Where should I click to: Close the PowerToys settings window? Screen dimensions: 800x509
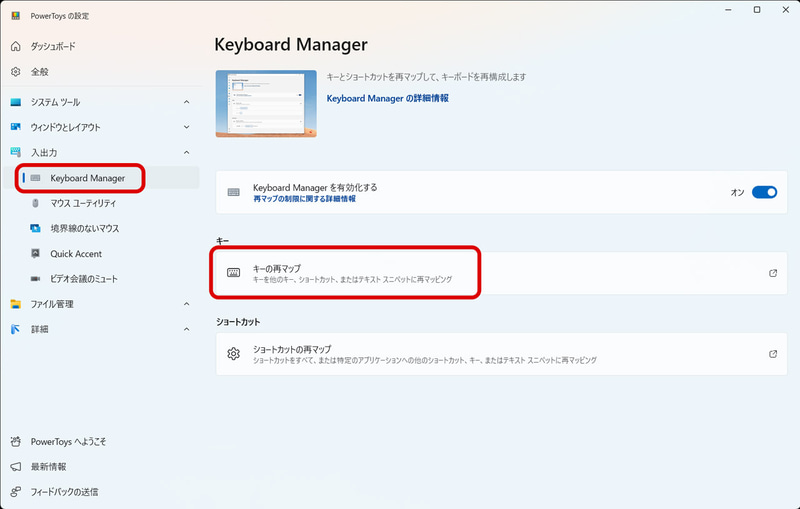point(786,10)
